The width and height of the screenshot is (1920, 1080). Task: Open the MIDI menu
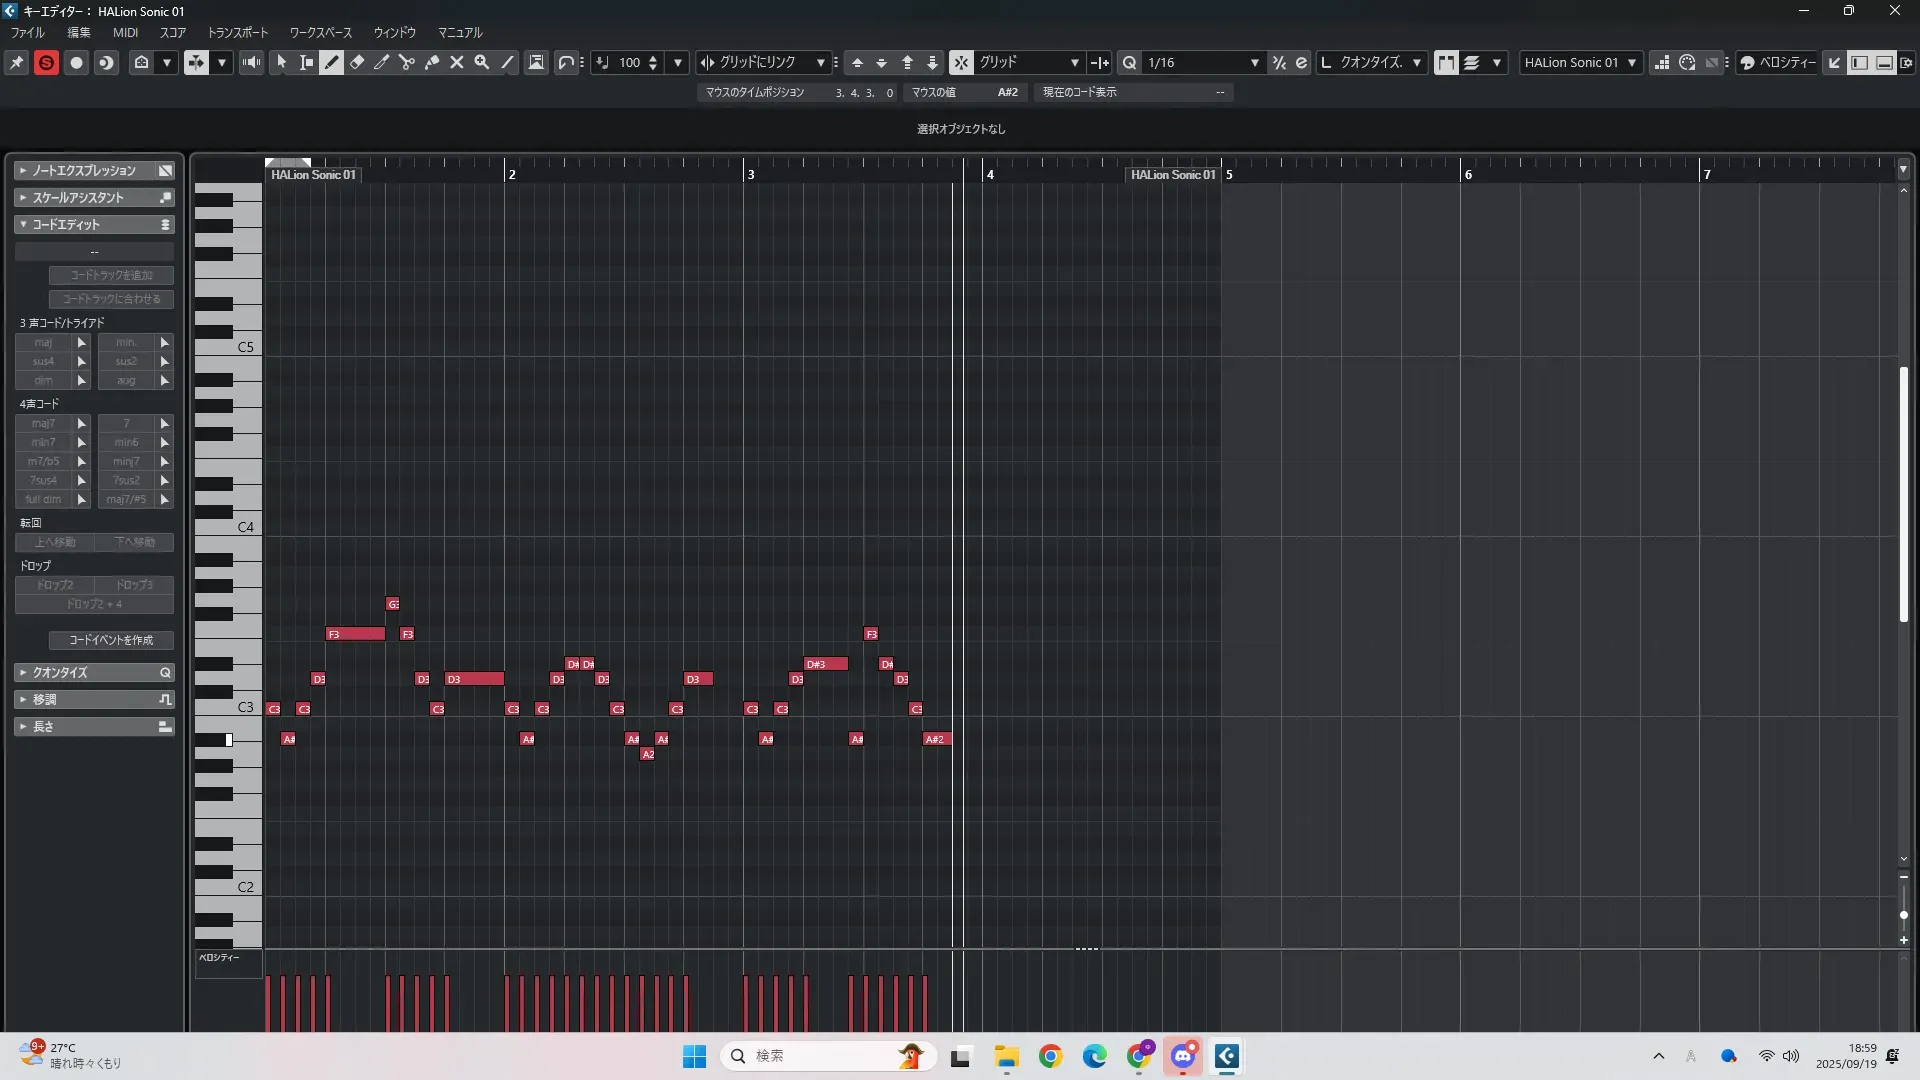[125, 32]
